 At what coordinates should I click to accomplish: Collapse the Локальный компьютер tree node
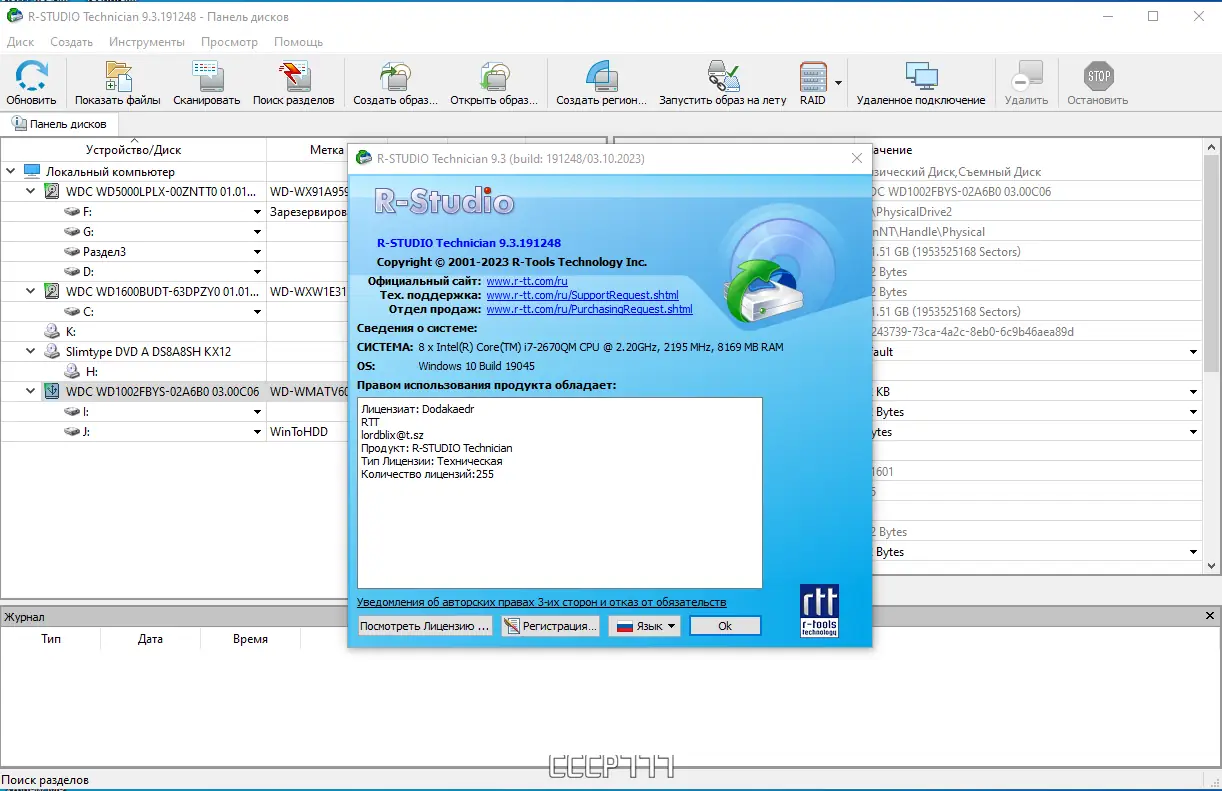(10, 171)
